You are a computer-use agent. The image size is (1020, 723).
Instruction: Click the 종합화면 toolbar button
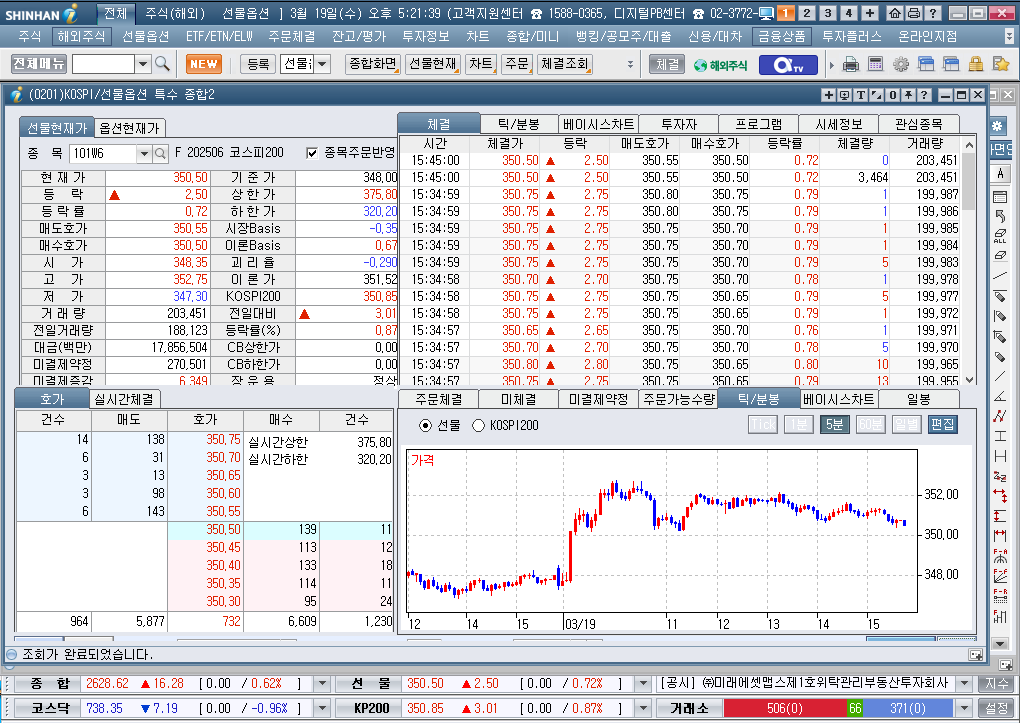373,64
